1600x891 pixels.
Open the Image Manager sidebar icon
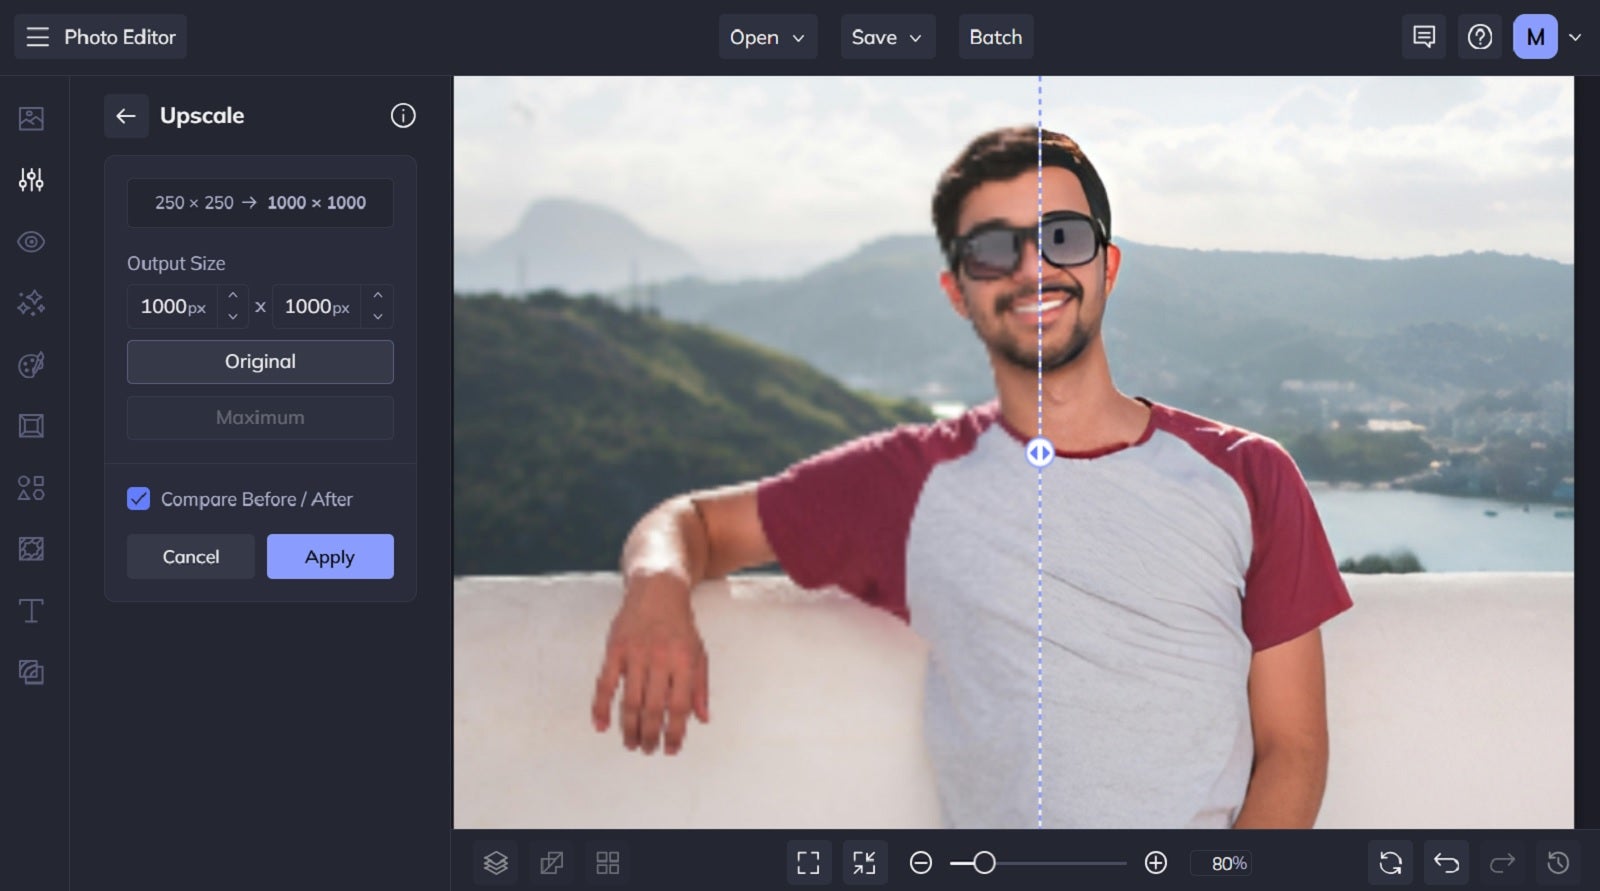31,118
